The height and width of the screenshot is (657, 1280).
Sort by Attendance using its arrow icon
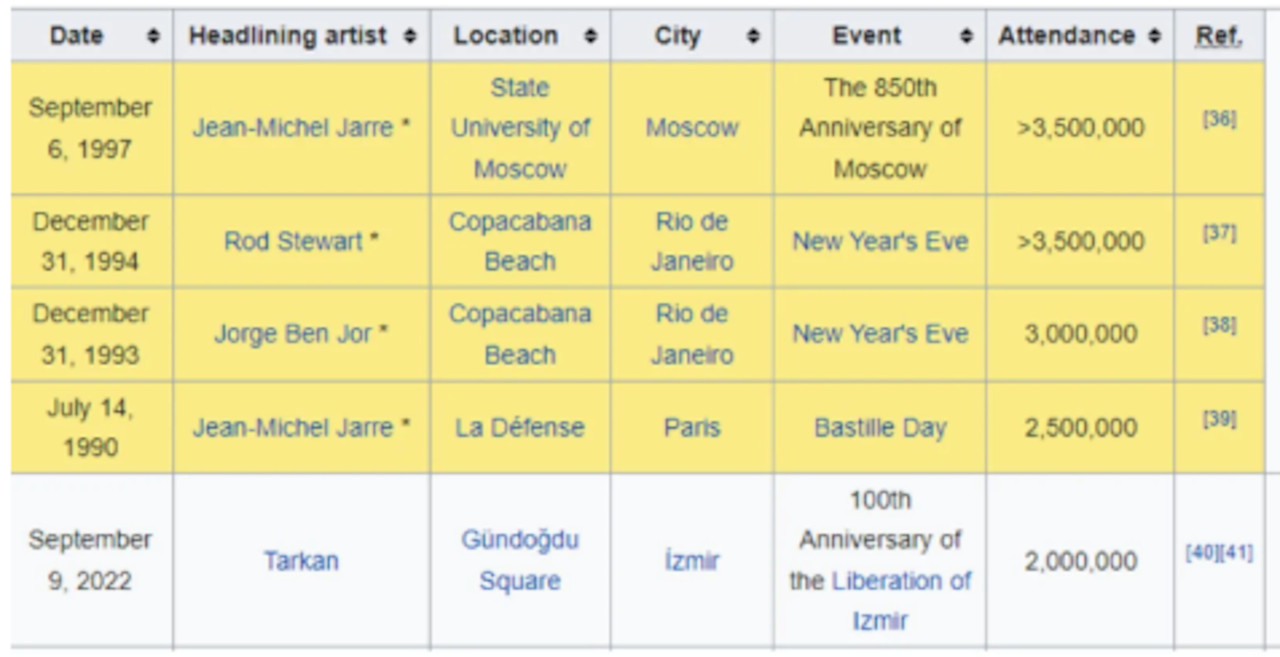[x=1155, y=36]
